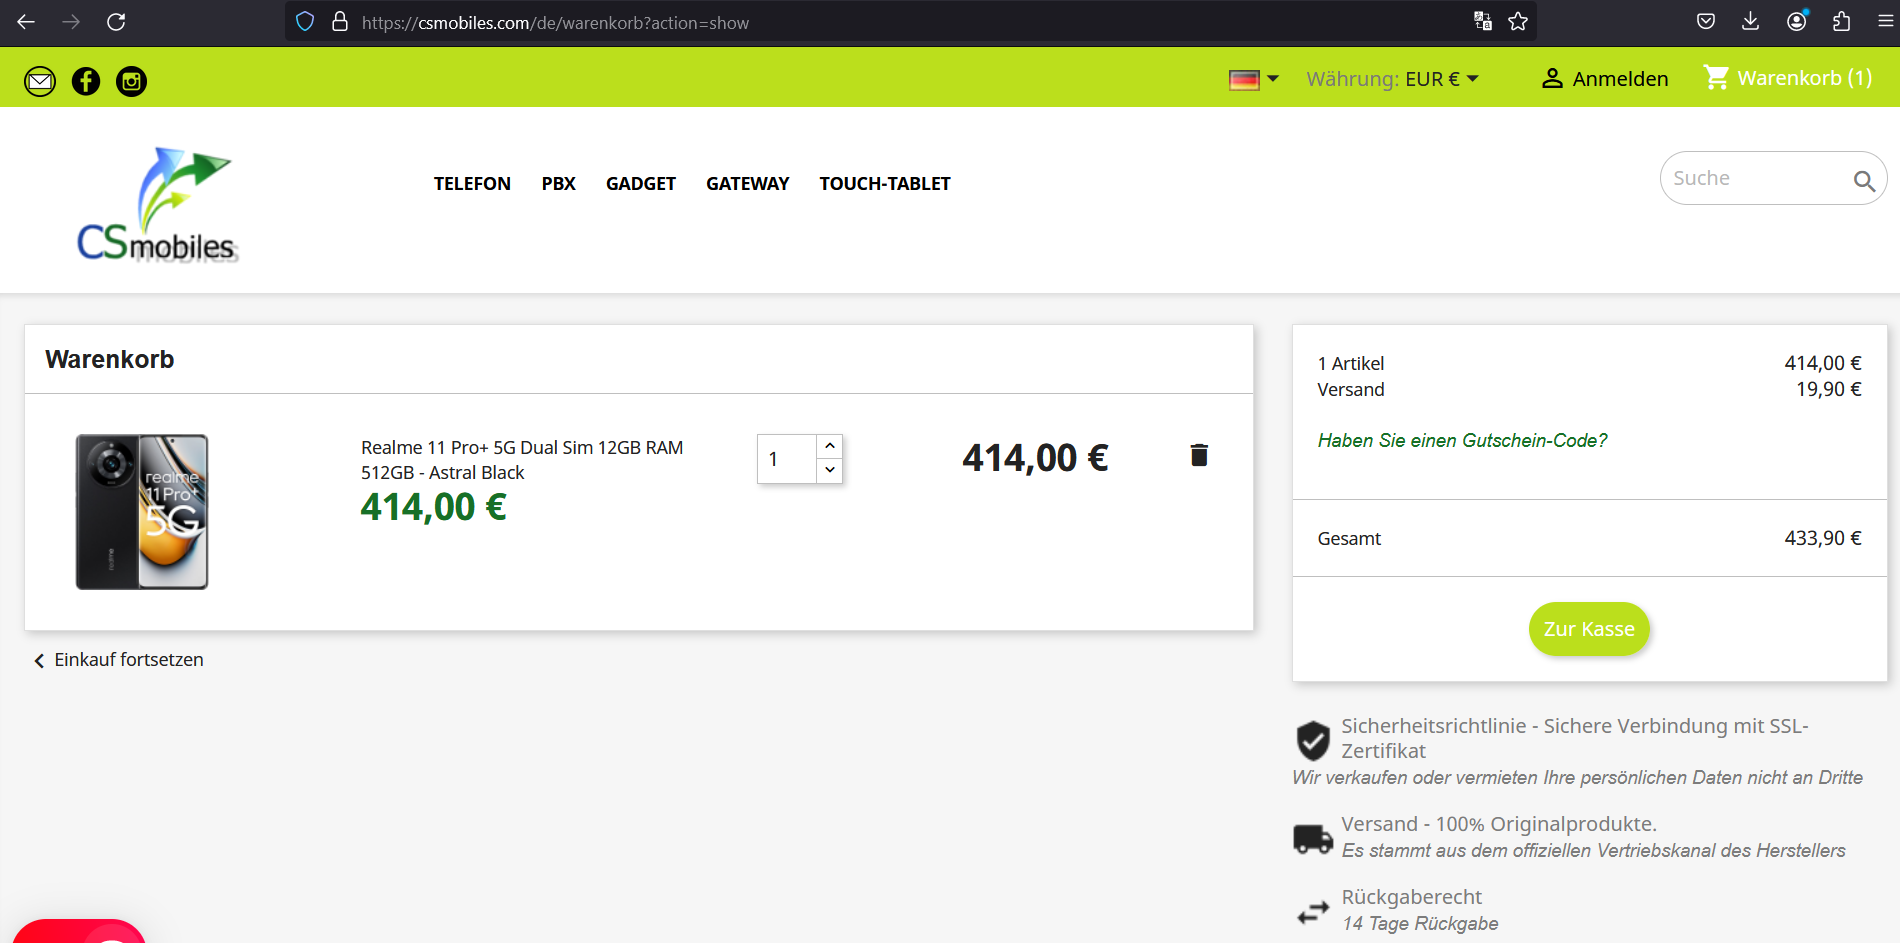Open the Facebook page icon

click(86, 81)
